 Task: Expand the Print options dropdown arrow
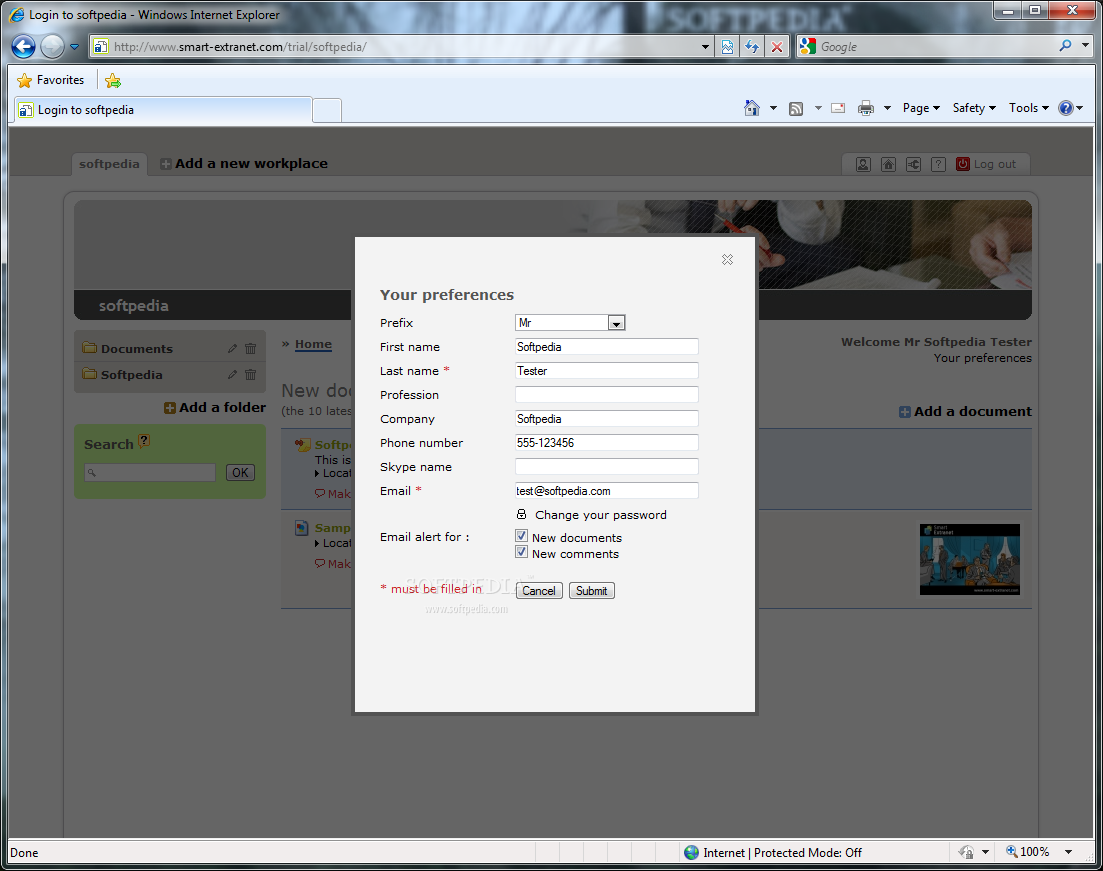click(x=887, y=108)
